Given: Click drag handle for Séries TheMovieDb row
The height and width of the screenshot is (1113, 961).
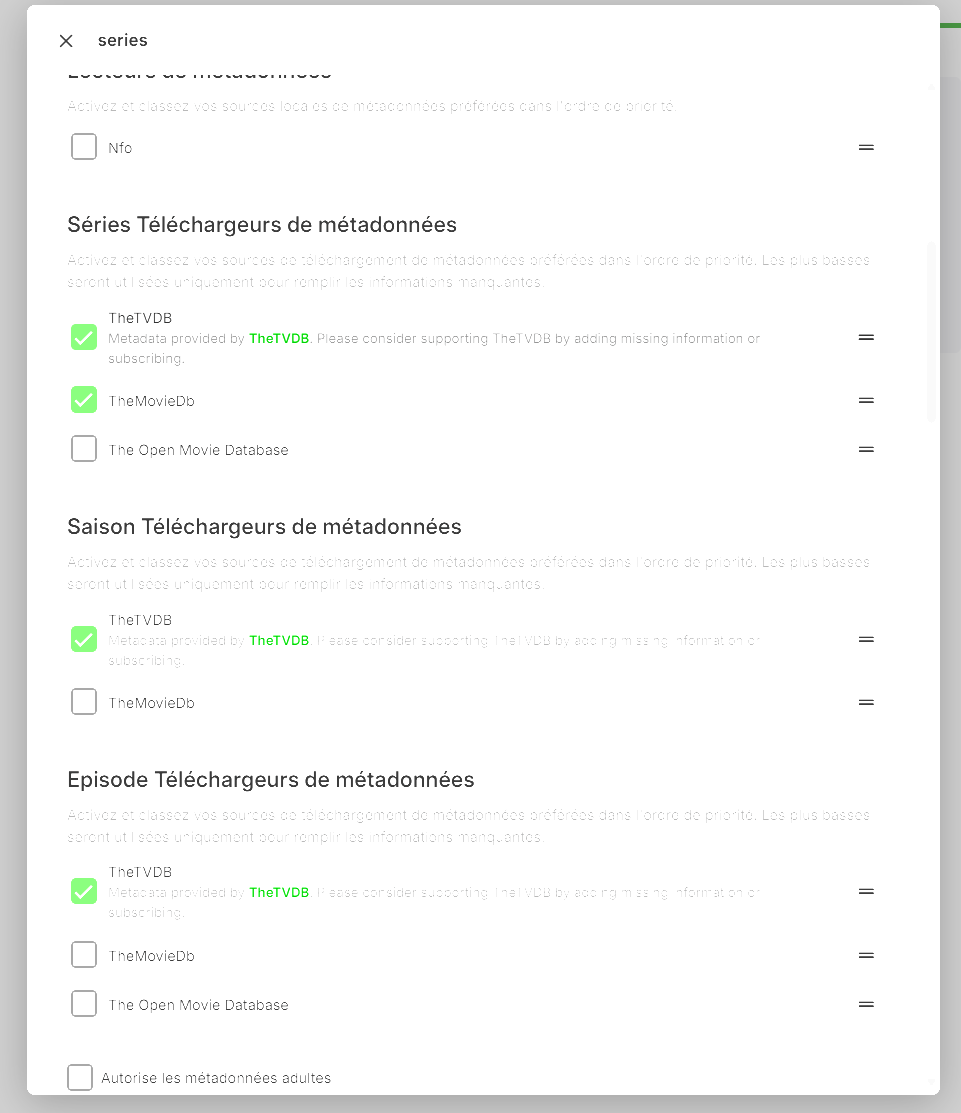Looking at the screenshot, I should pos(866,400).
